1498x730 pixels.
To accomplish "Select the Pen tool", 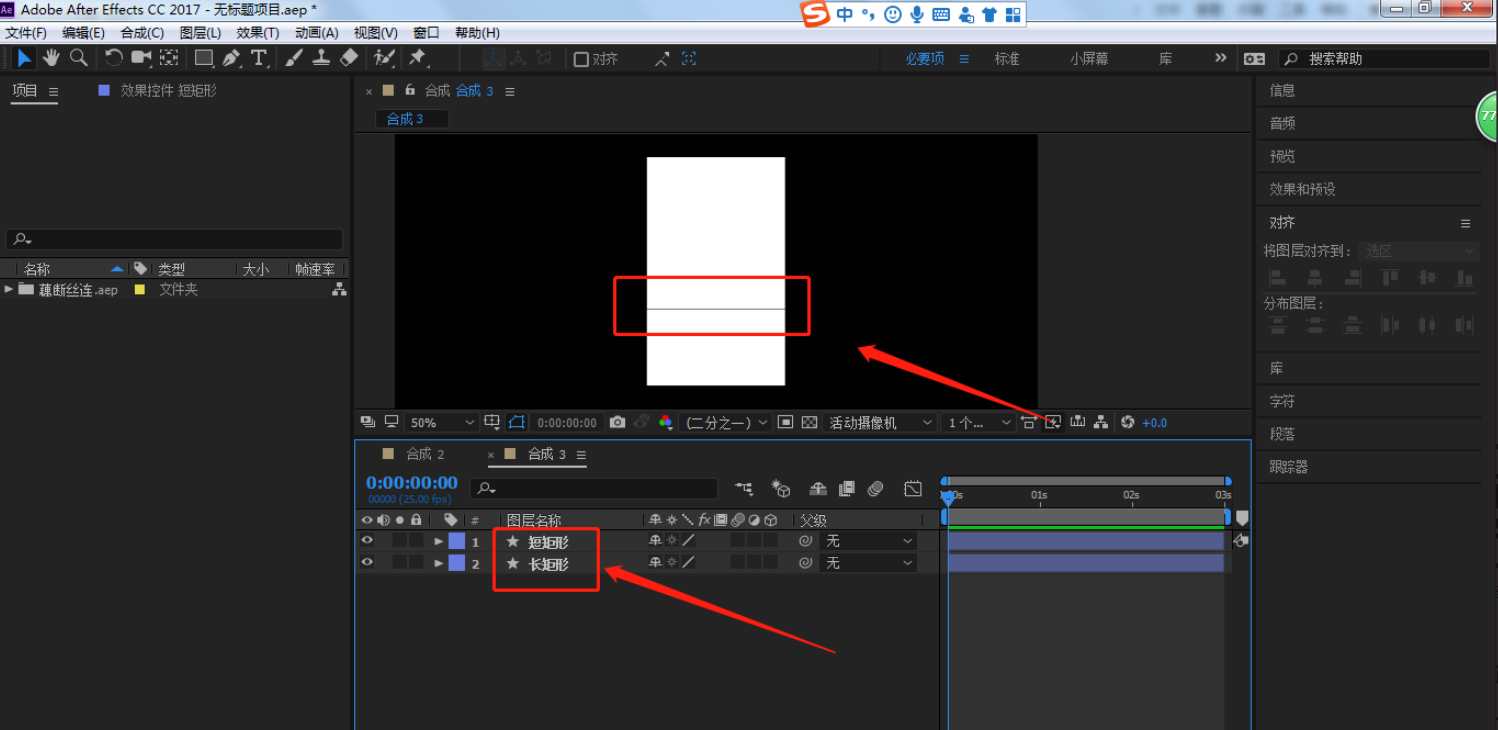I will click(x=232, y=58).
